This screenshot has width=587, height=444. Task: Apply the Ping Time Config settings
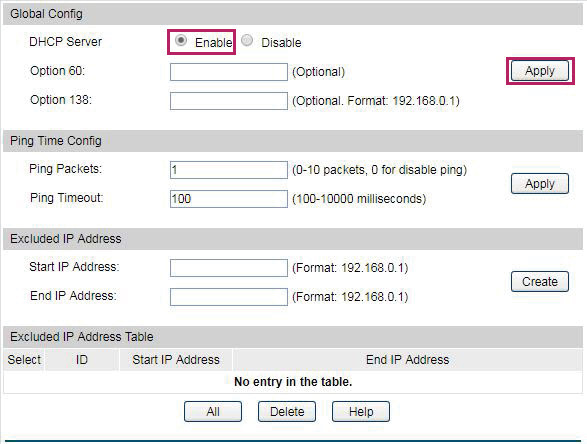[x=540, y=184]
